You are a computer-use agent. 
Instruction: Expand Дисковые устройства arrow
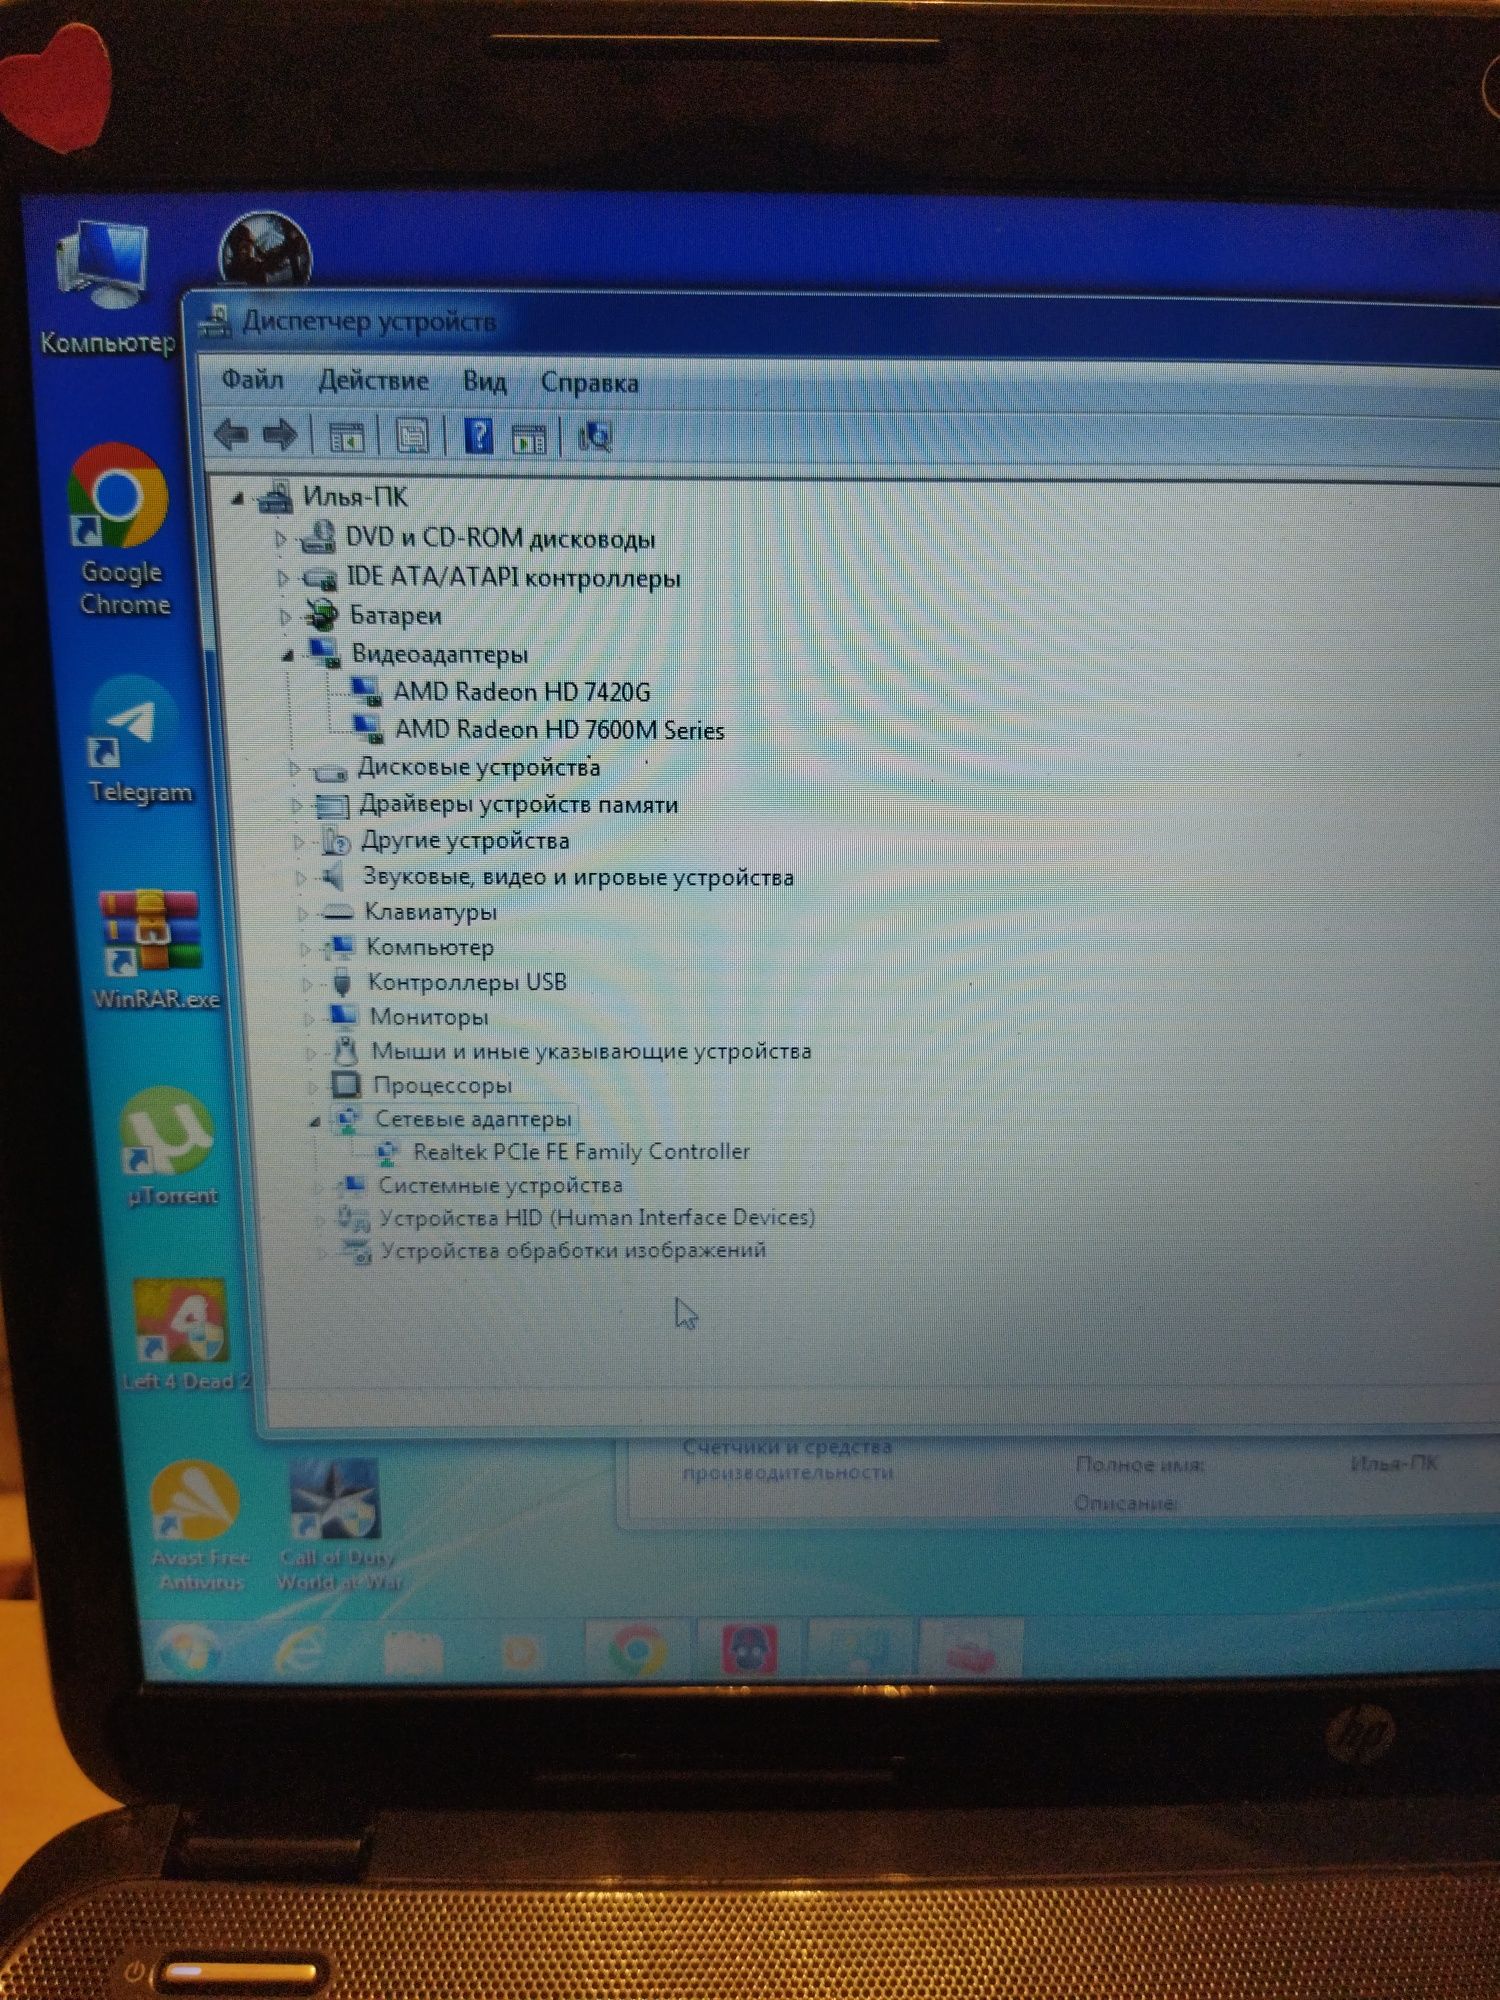[294, 768]
